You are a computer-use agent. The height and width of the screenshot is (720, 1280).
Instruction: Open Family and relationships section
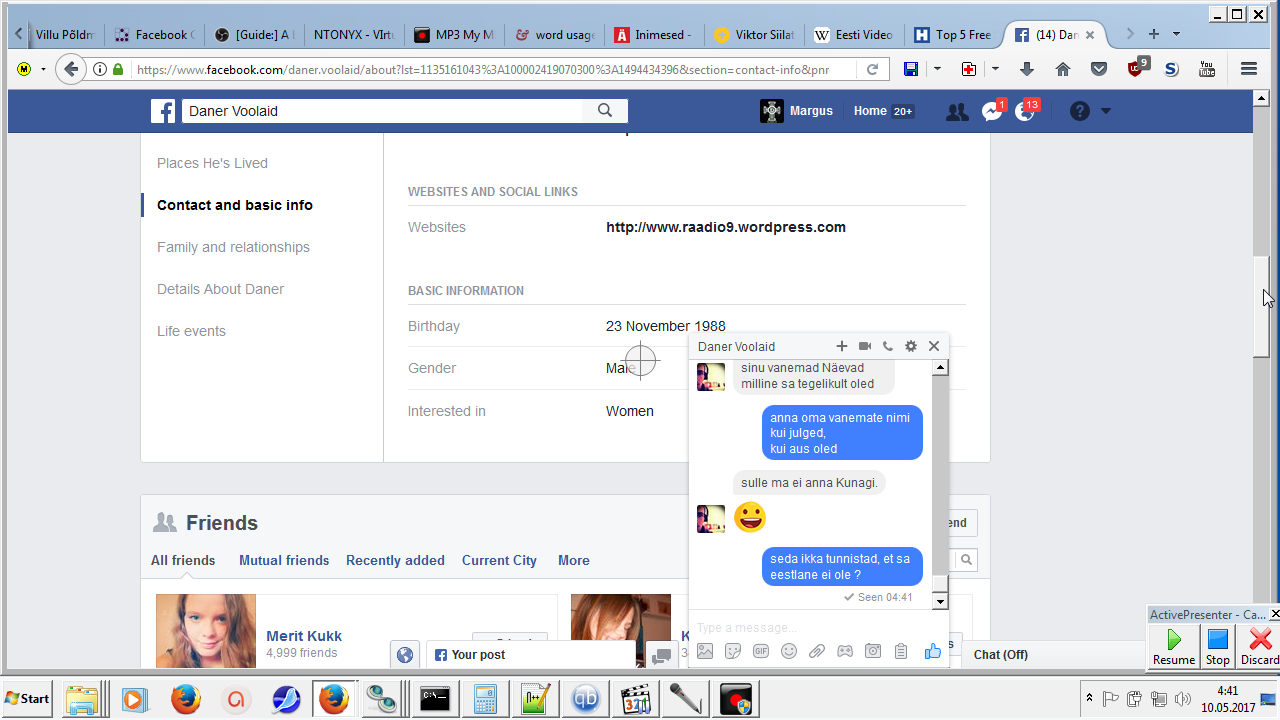(x=233, y=247)
